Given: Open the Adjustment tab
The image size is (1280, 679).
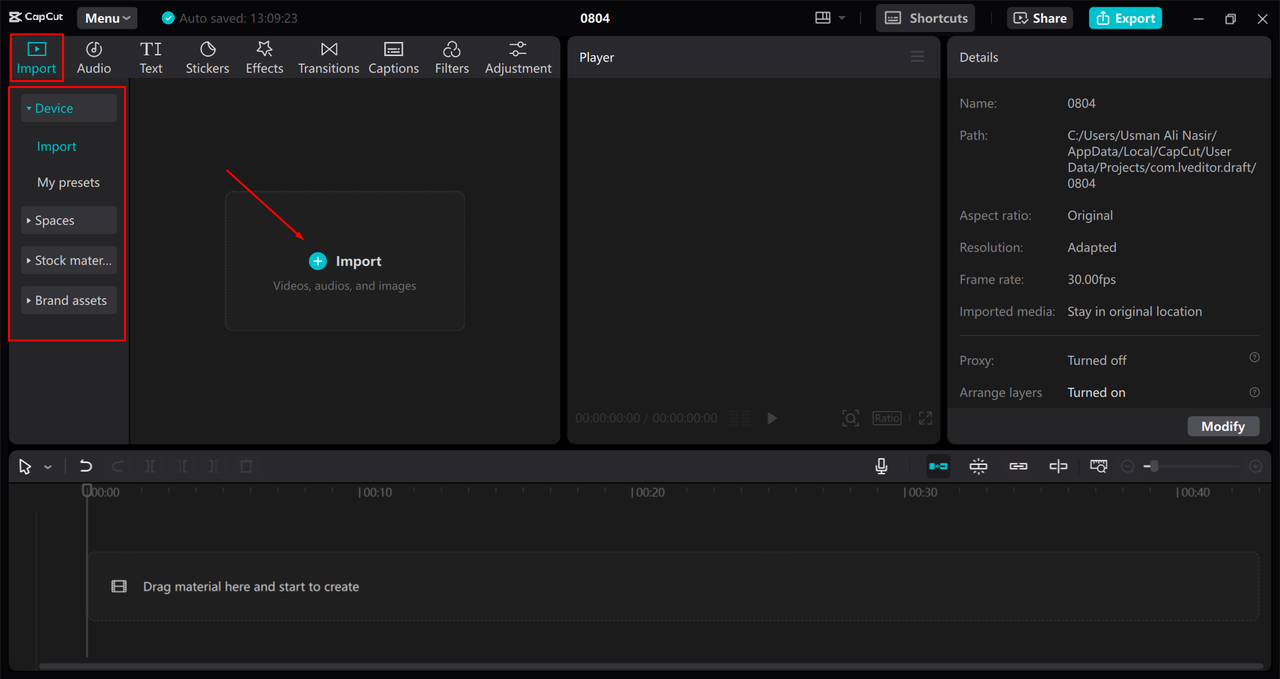Looking at the screenshot, I should pyautogui.click(x=518, y=58).
